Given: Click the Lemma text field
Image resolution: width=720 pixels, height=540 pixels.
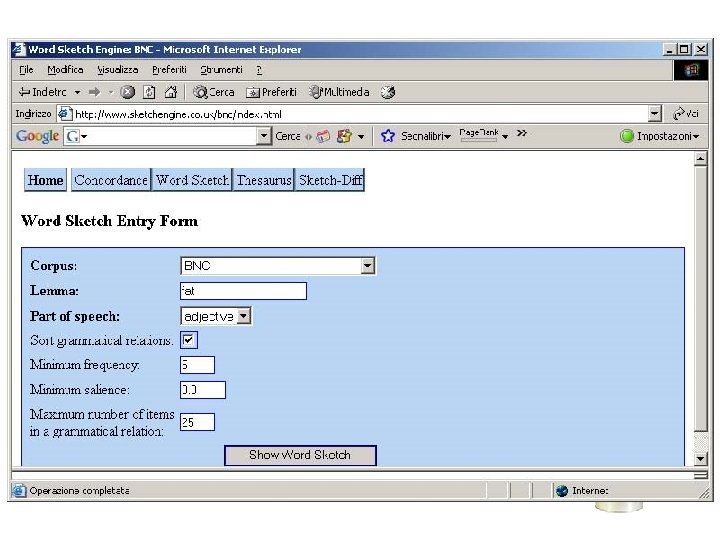Looking at the screenshot, I should coord(243,291).
